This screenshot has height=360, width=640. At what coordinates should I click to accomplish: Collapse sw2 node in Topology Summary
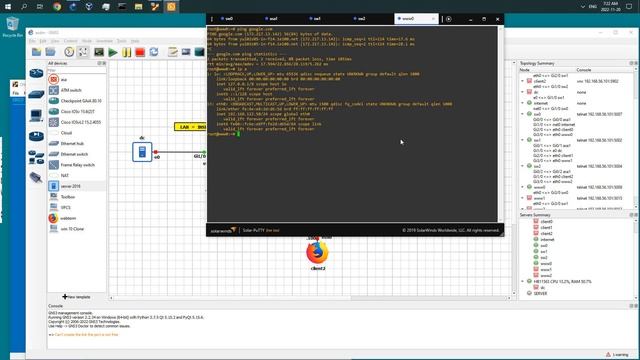click(x=523, y=166)
